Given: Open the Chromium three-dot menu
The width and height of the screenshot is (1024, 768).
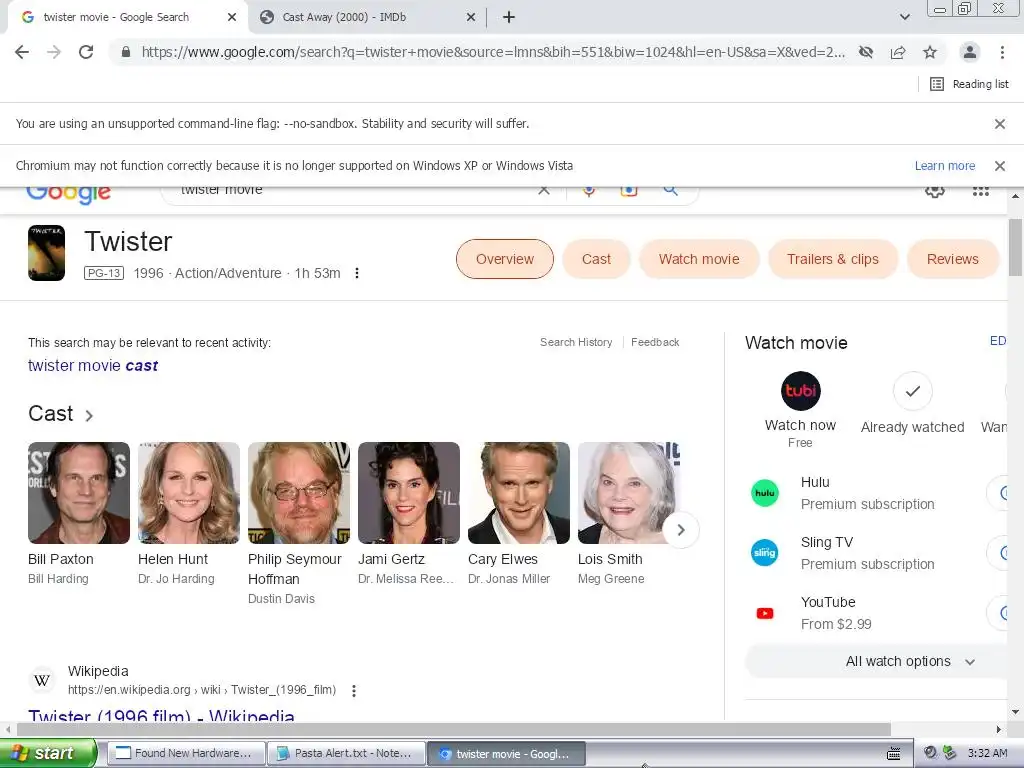Looking at the screenshot, I should tap(1002, 52).
